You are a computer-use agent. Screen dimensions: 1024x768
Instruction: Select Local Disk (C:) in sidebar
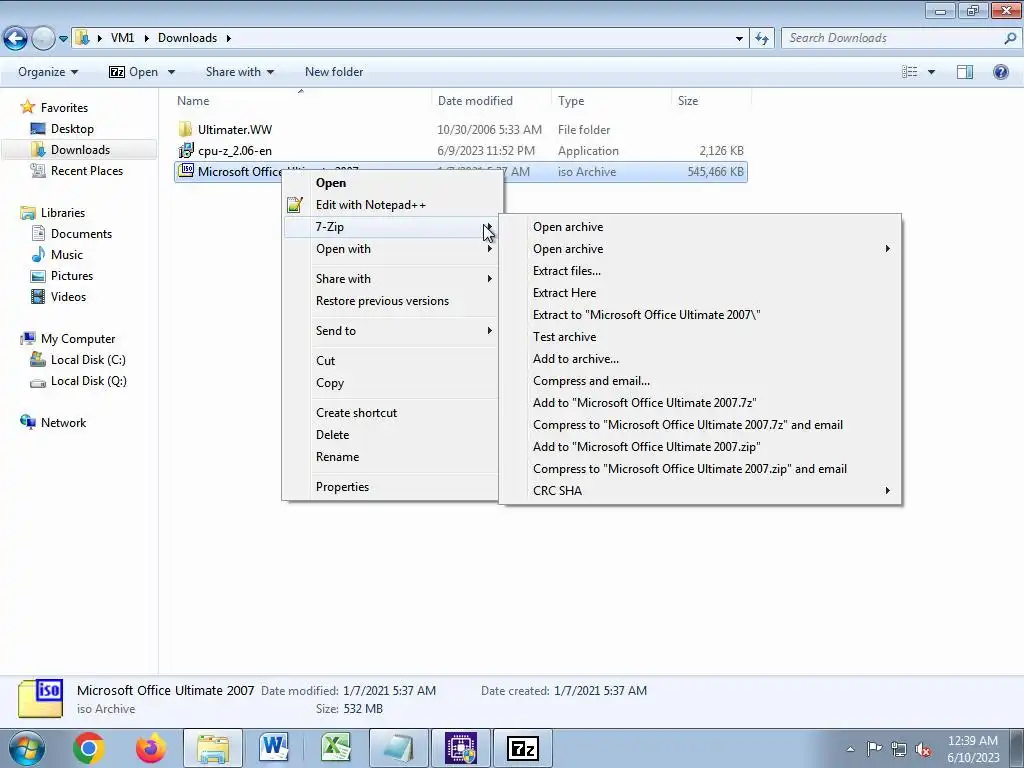tap(88, 360)
